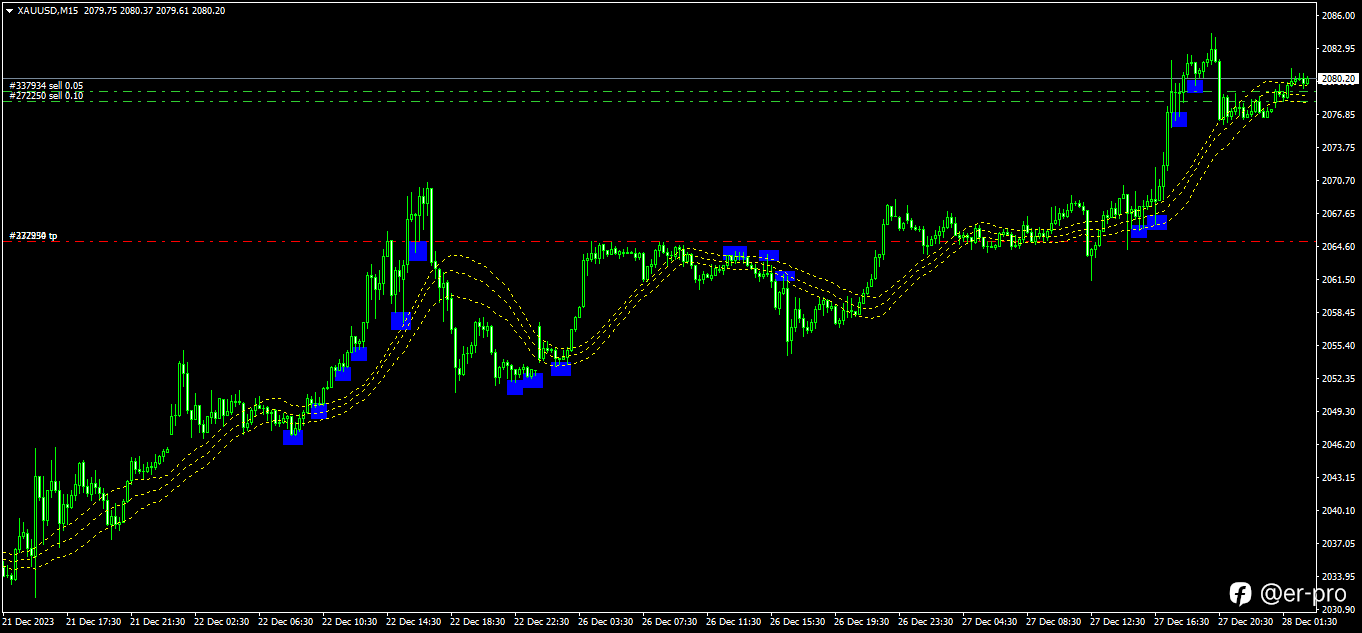Click the 27 Dec 20:30 time label
The width and height of the screenshot is (1362, 633).
(x=1246, y=622)
